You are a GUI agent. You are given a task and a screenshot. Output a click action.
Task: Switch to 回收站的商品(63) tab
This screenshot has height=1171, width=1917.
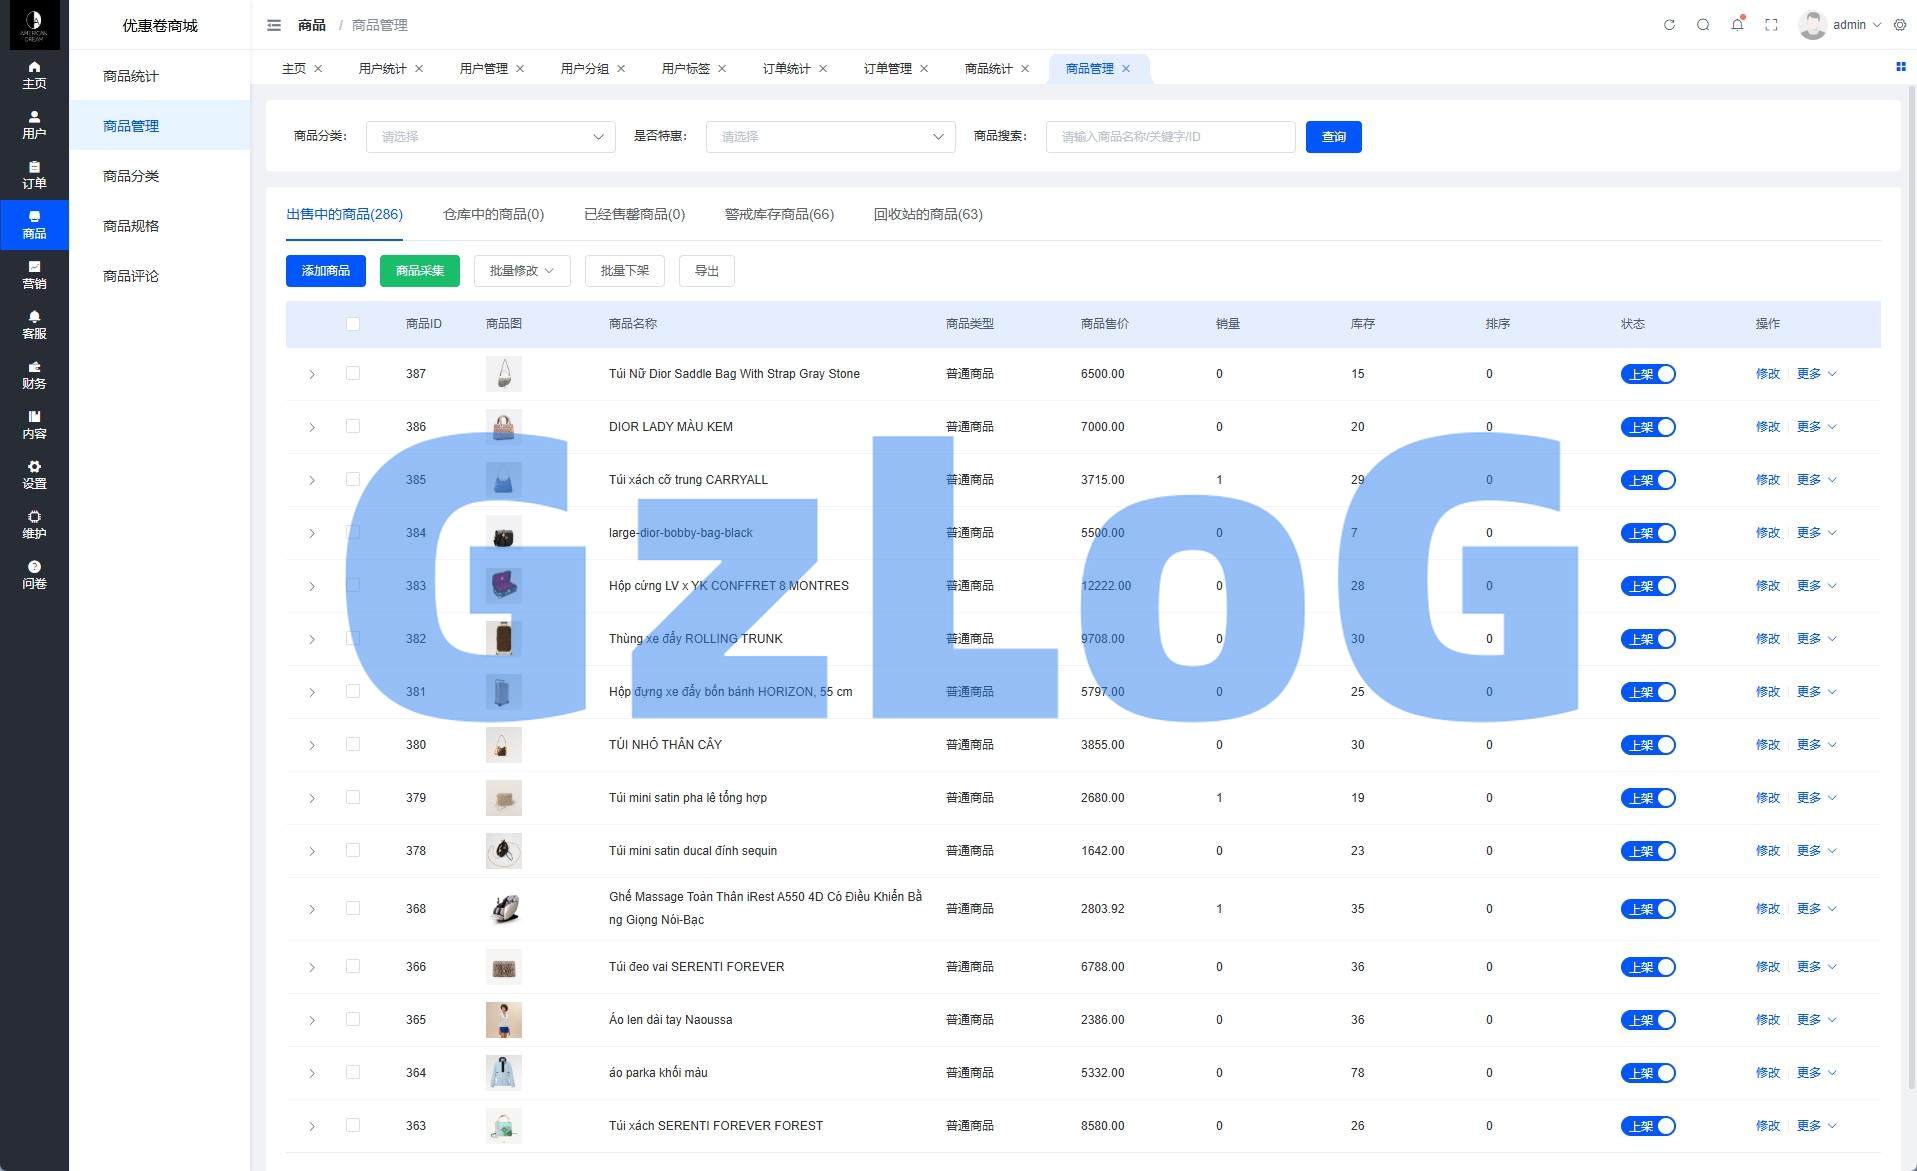click(927, 214)
